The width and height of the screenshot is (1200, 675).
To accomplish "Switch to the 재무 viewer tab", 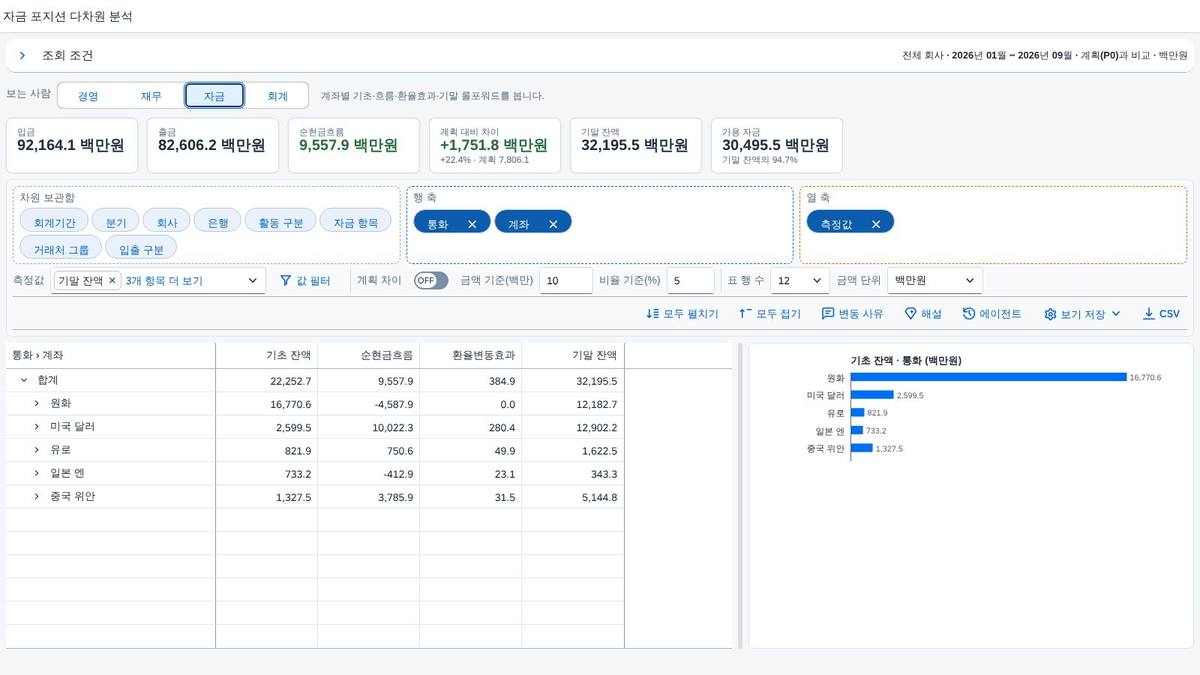I will pyautogui.click(x=151, y=96).
